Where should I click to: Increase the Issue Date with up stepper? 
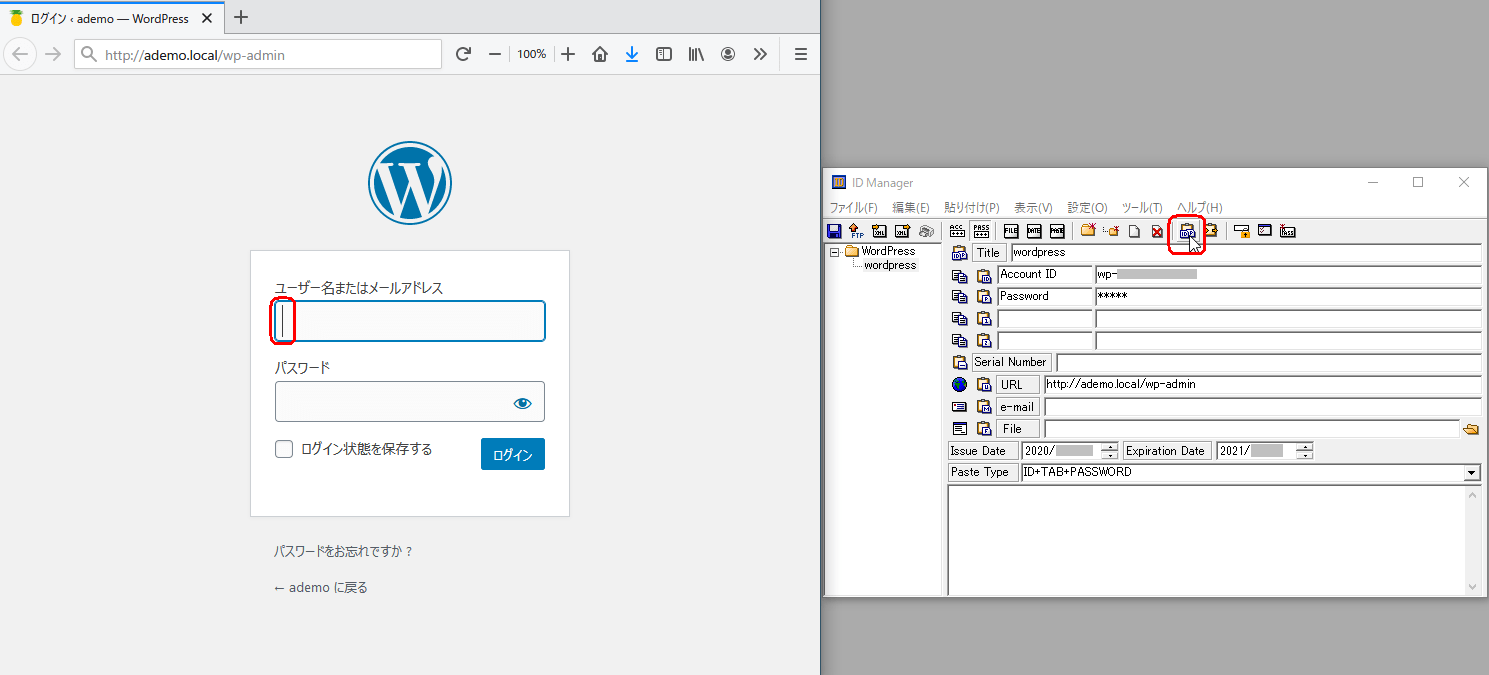pos(1109,447)
